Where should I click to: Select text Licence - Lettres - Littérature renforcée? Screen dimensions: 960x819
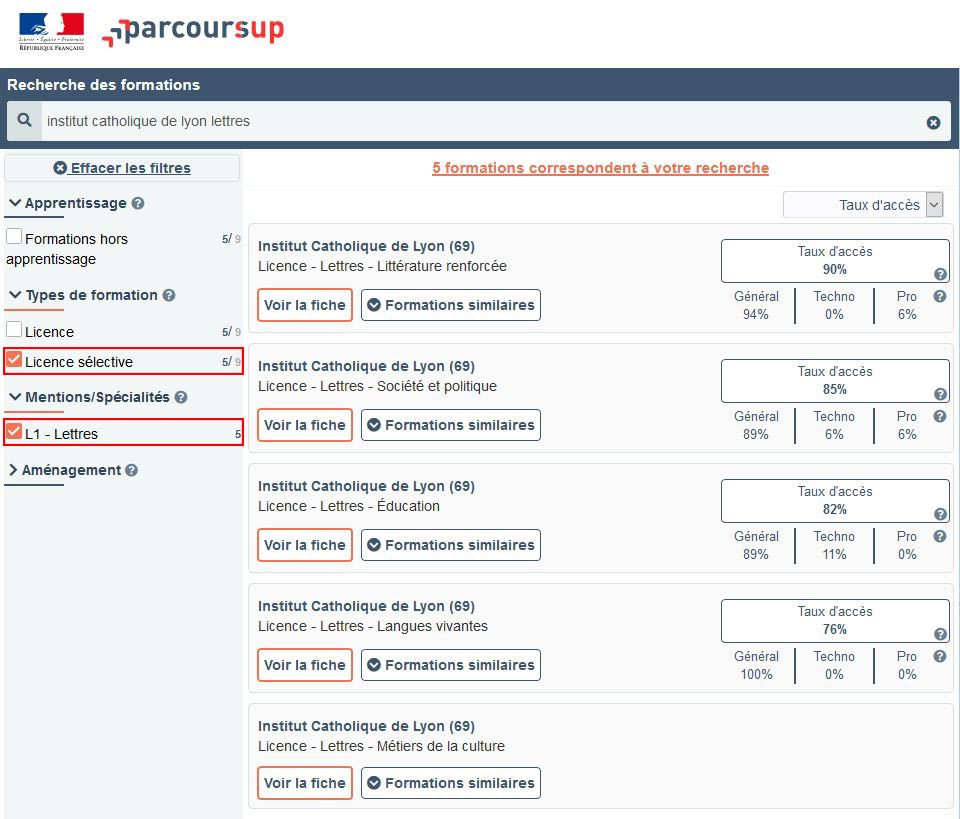382,266
